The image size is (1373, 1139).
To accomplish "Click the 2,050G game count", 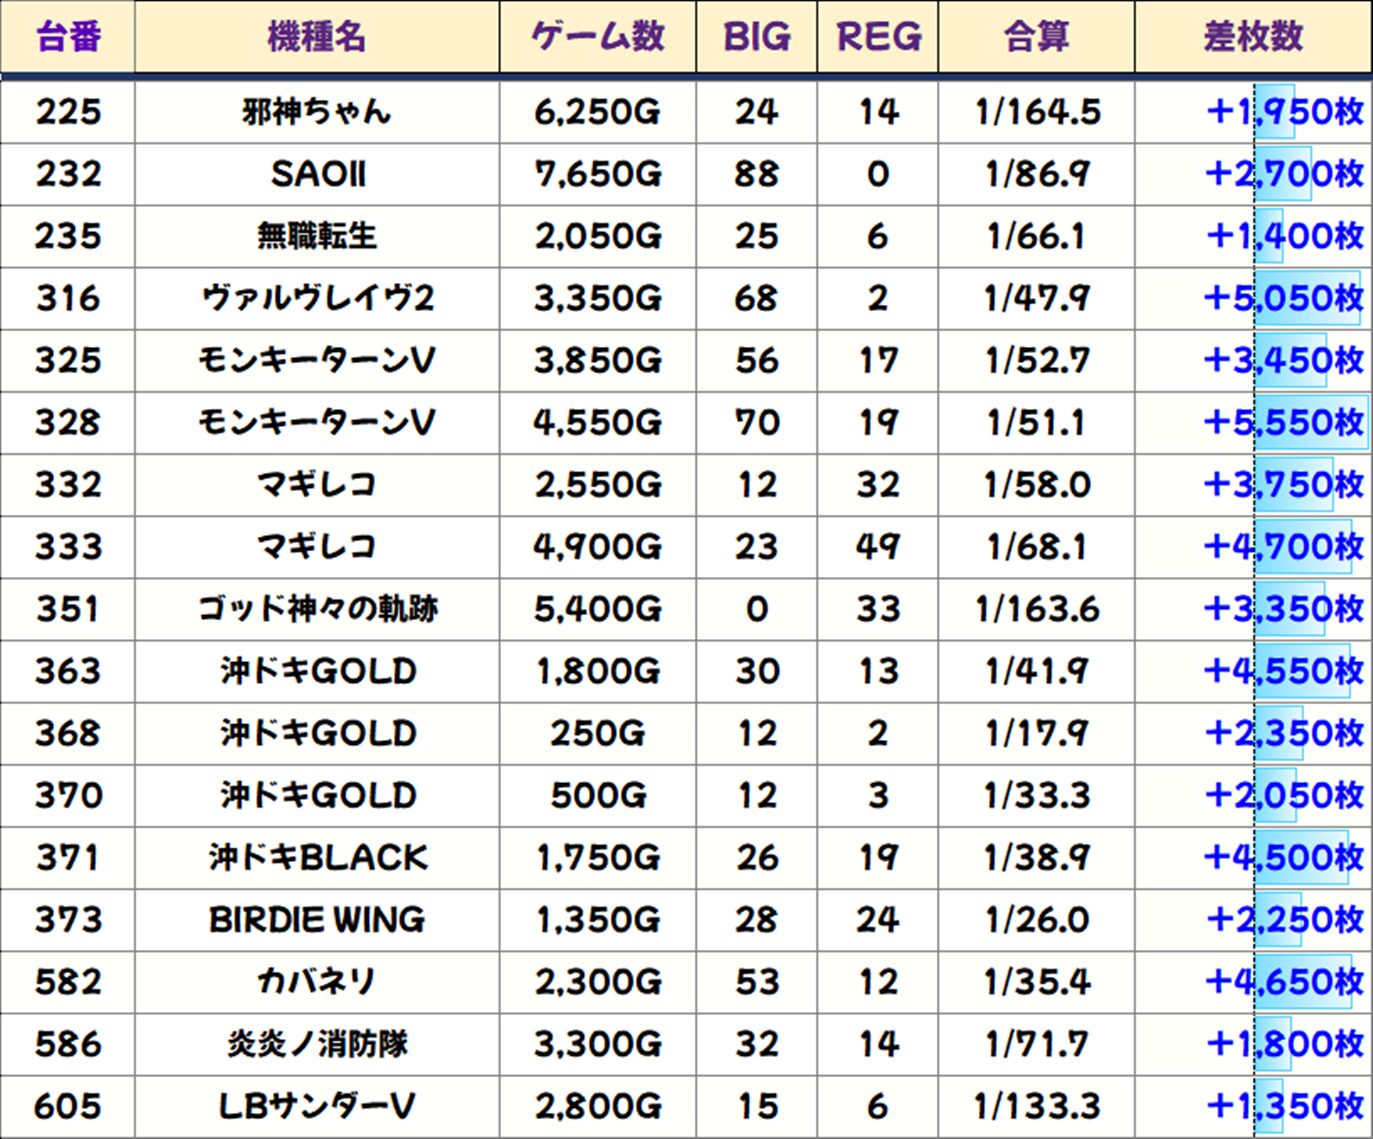I will click(598, 236).
